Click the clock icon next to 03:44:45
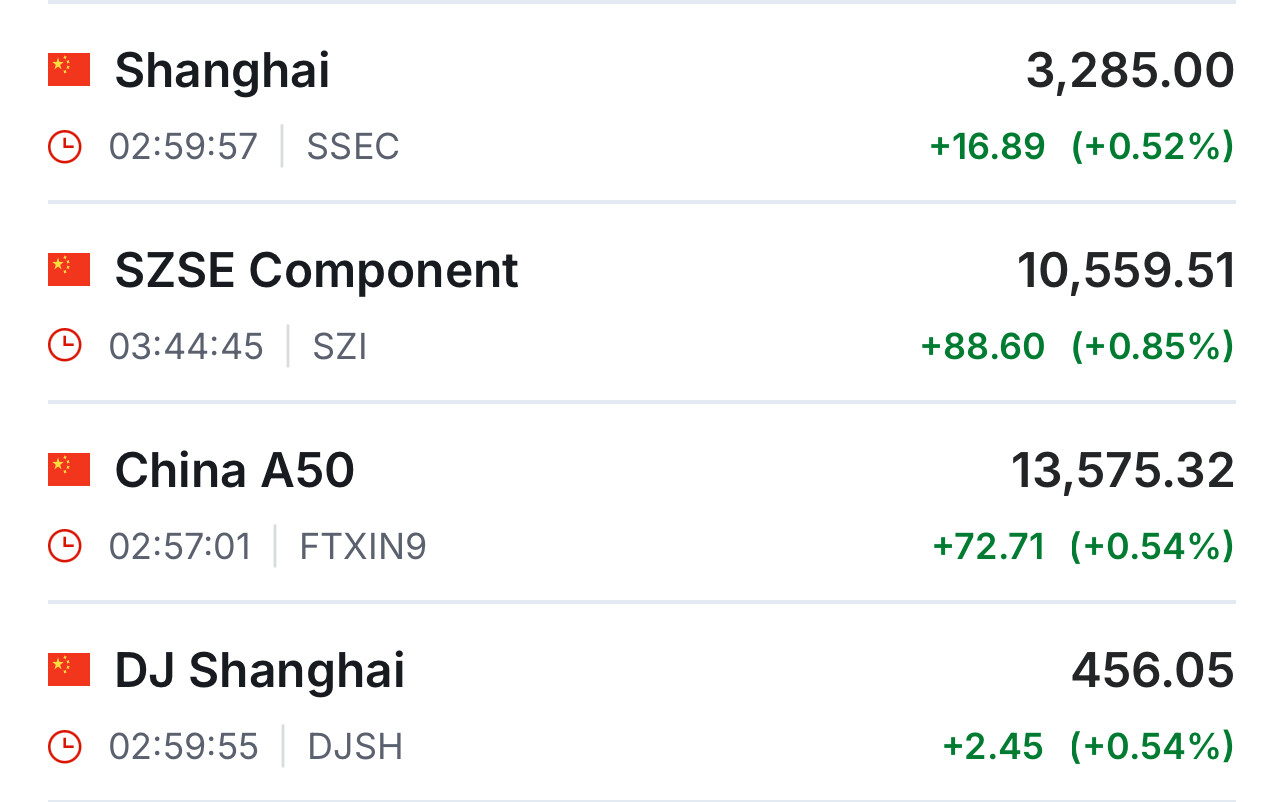Image resolution: width=1284 pixels, height=802 pixels. tap(65, 347)
